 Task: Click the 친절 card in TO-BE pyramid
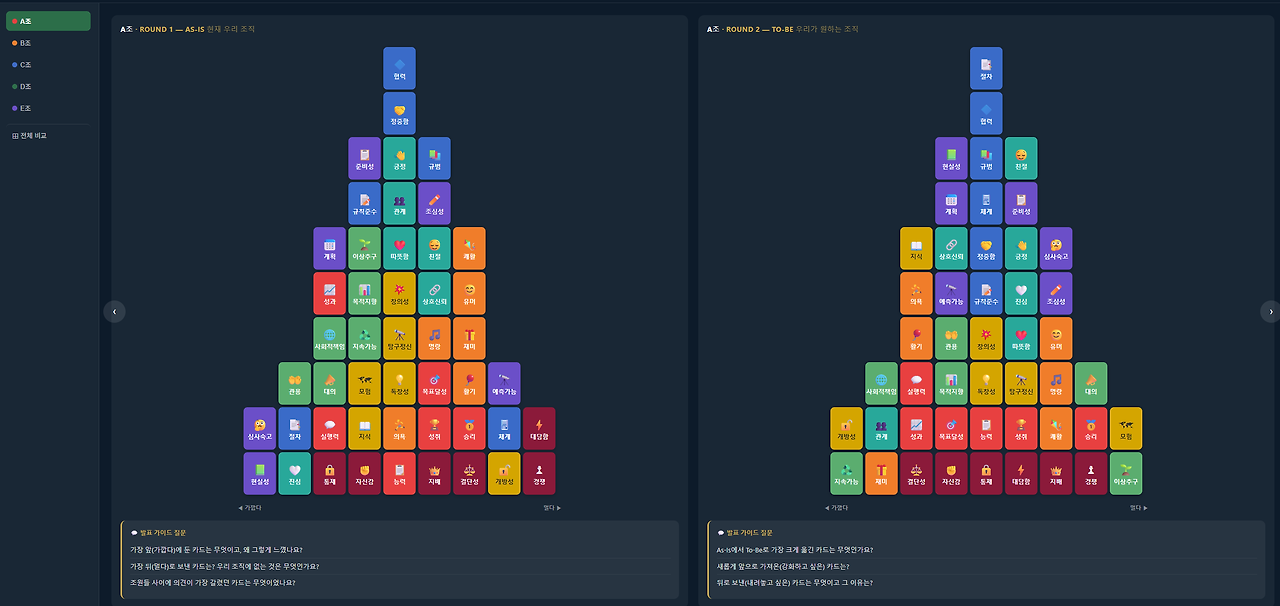point(1021,158)
